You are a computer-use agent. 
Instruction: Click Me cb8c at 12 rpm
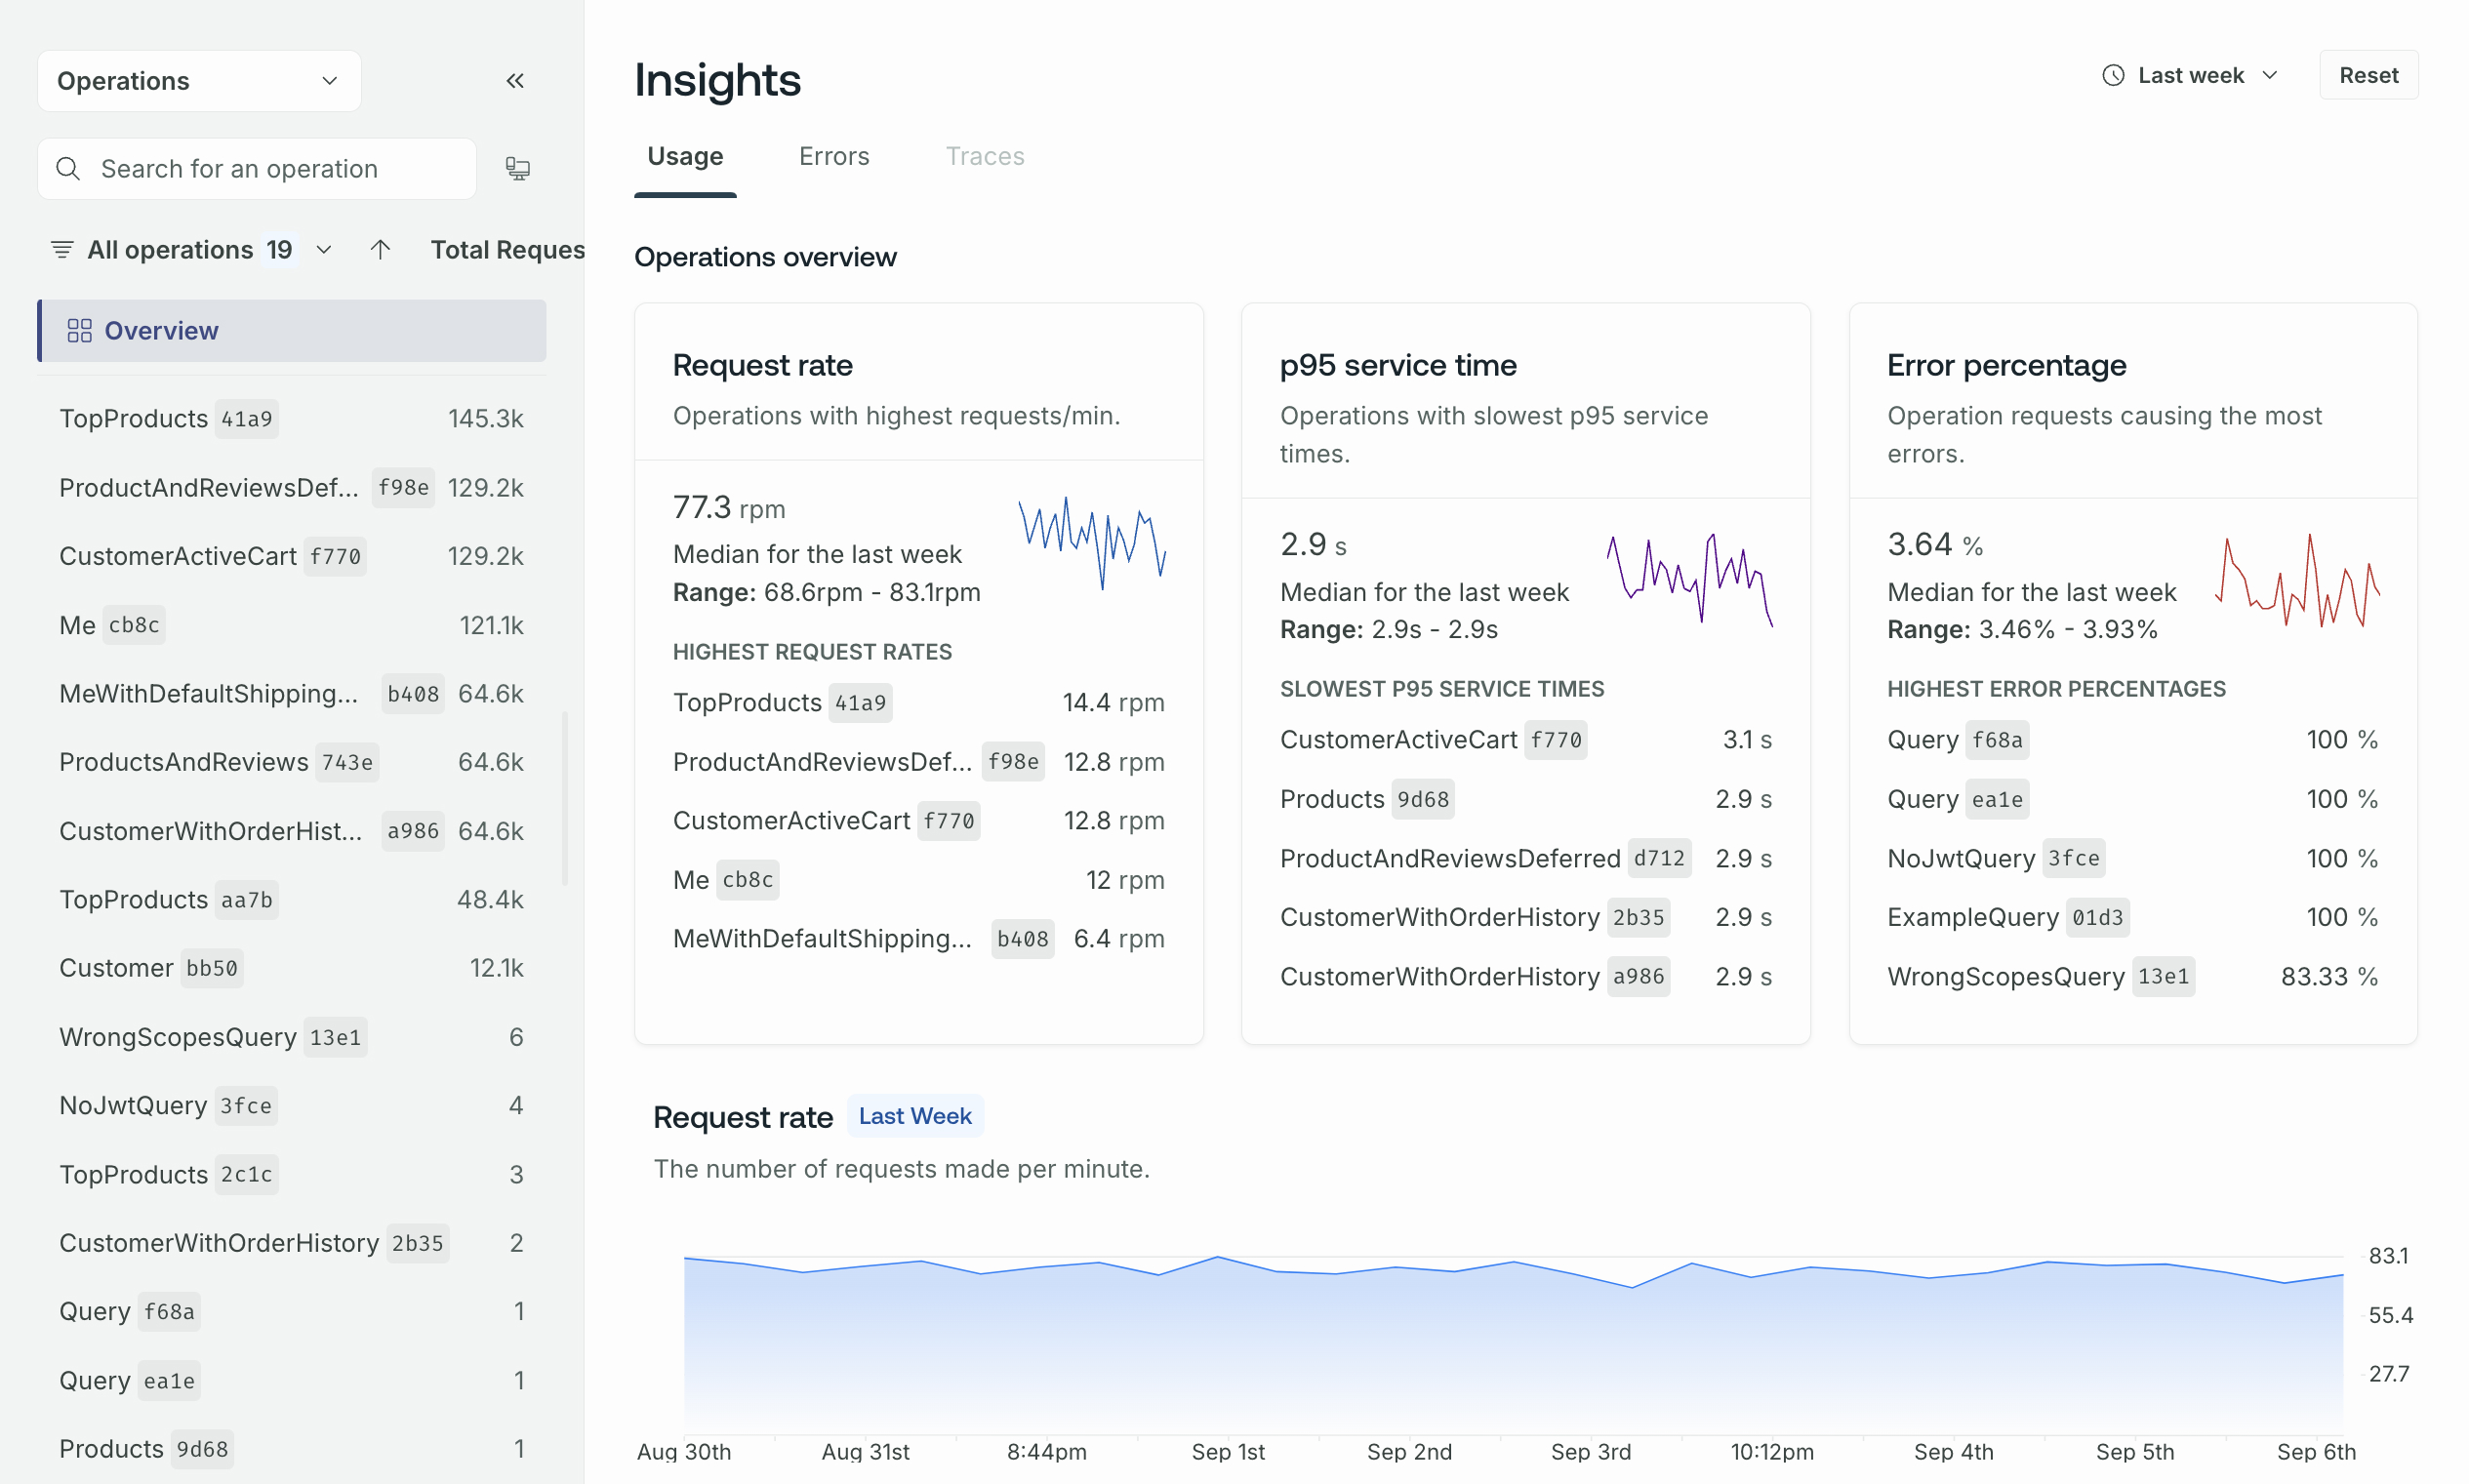click(x=918, y=880)
